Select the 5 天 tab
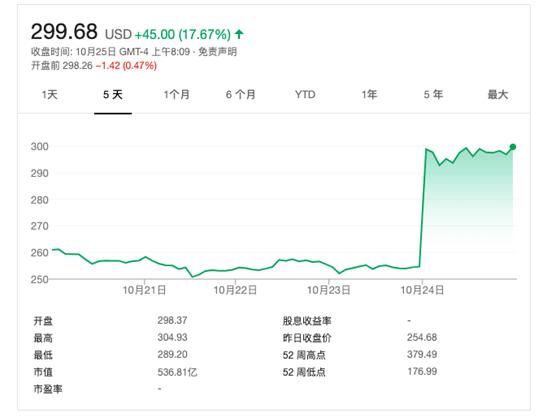543x417 pixels. click(x=113, y=95)
